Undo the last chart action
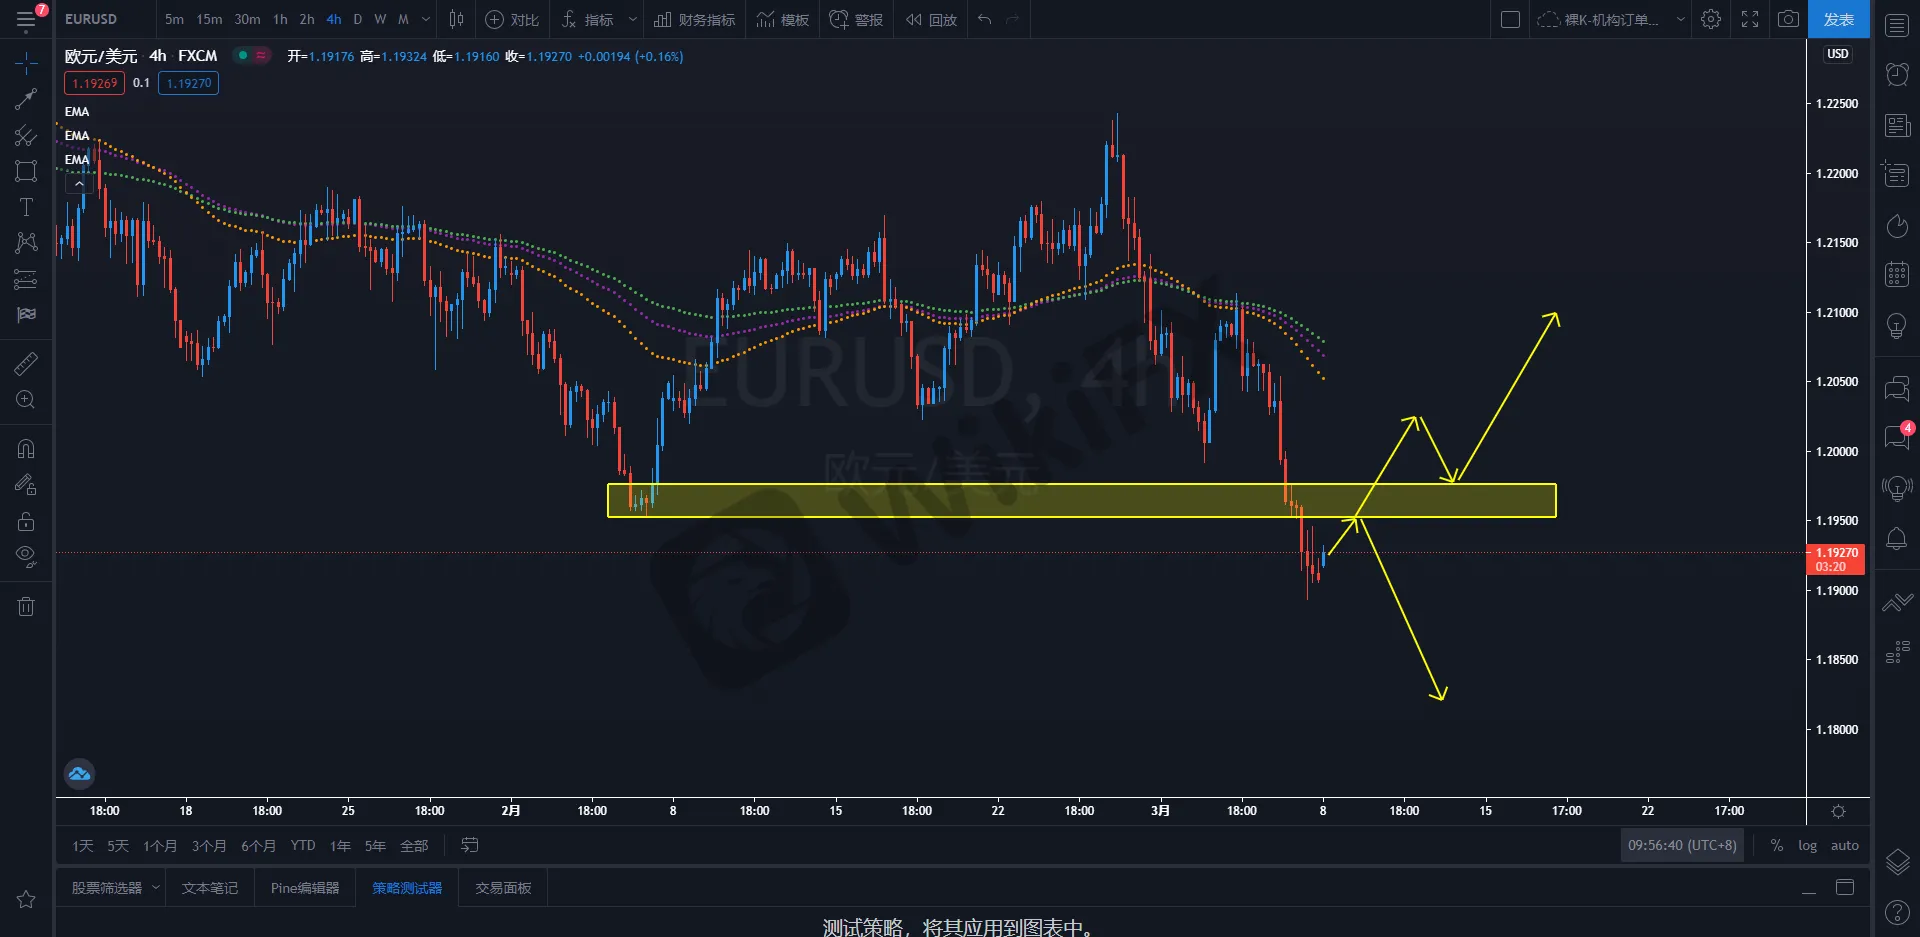The height and width of the screenshot is (937, 1920). (985, 19)
